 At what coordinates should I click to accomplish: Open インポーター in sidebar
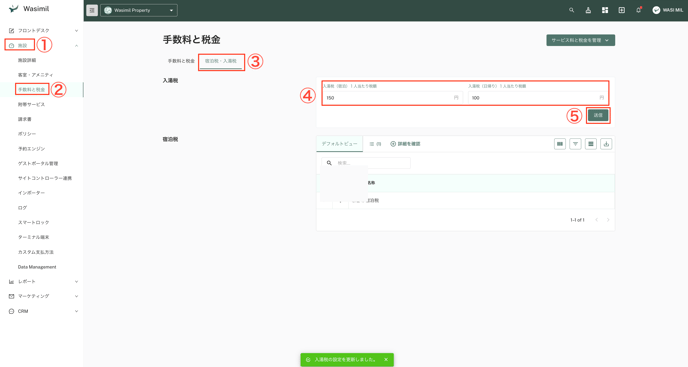(x=31, y=193)
